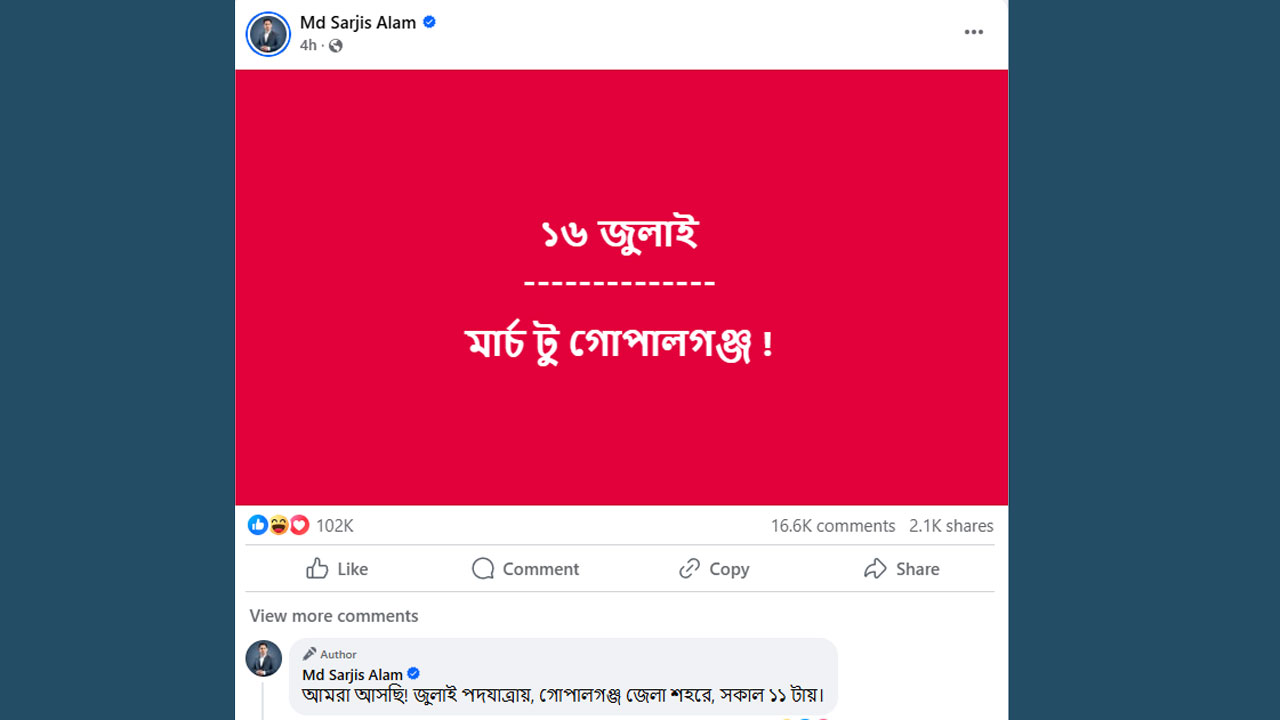Click the commenter's avatar below the post
Viewport: 1280px width, 720px height.
[x=263, y=658]
